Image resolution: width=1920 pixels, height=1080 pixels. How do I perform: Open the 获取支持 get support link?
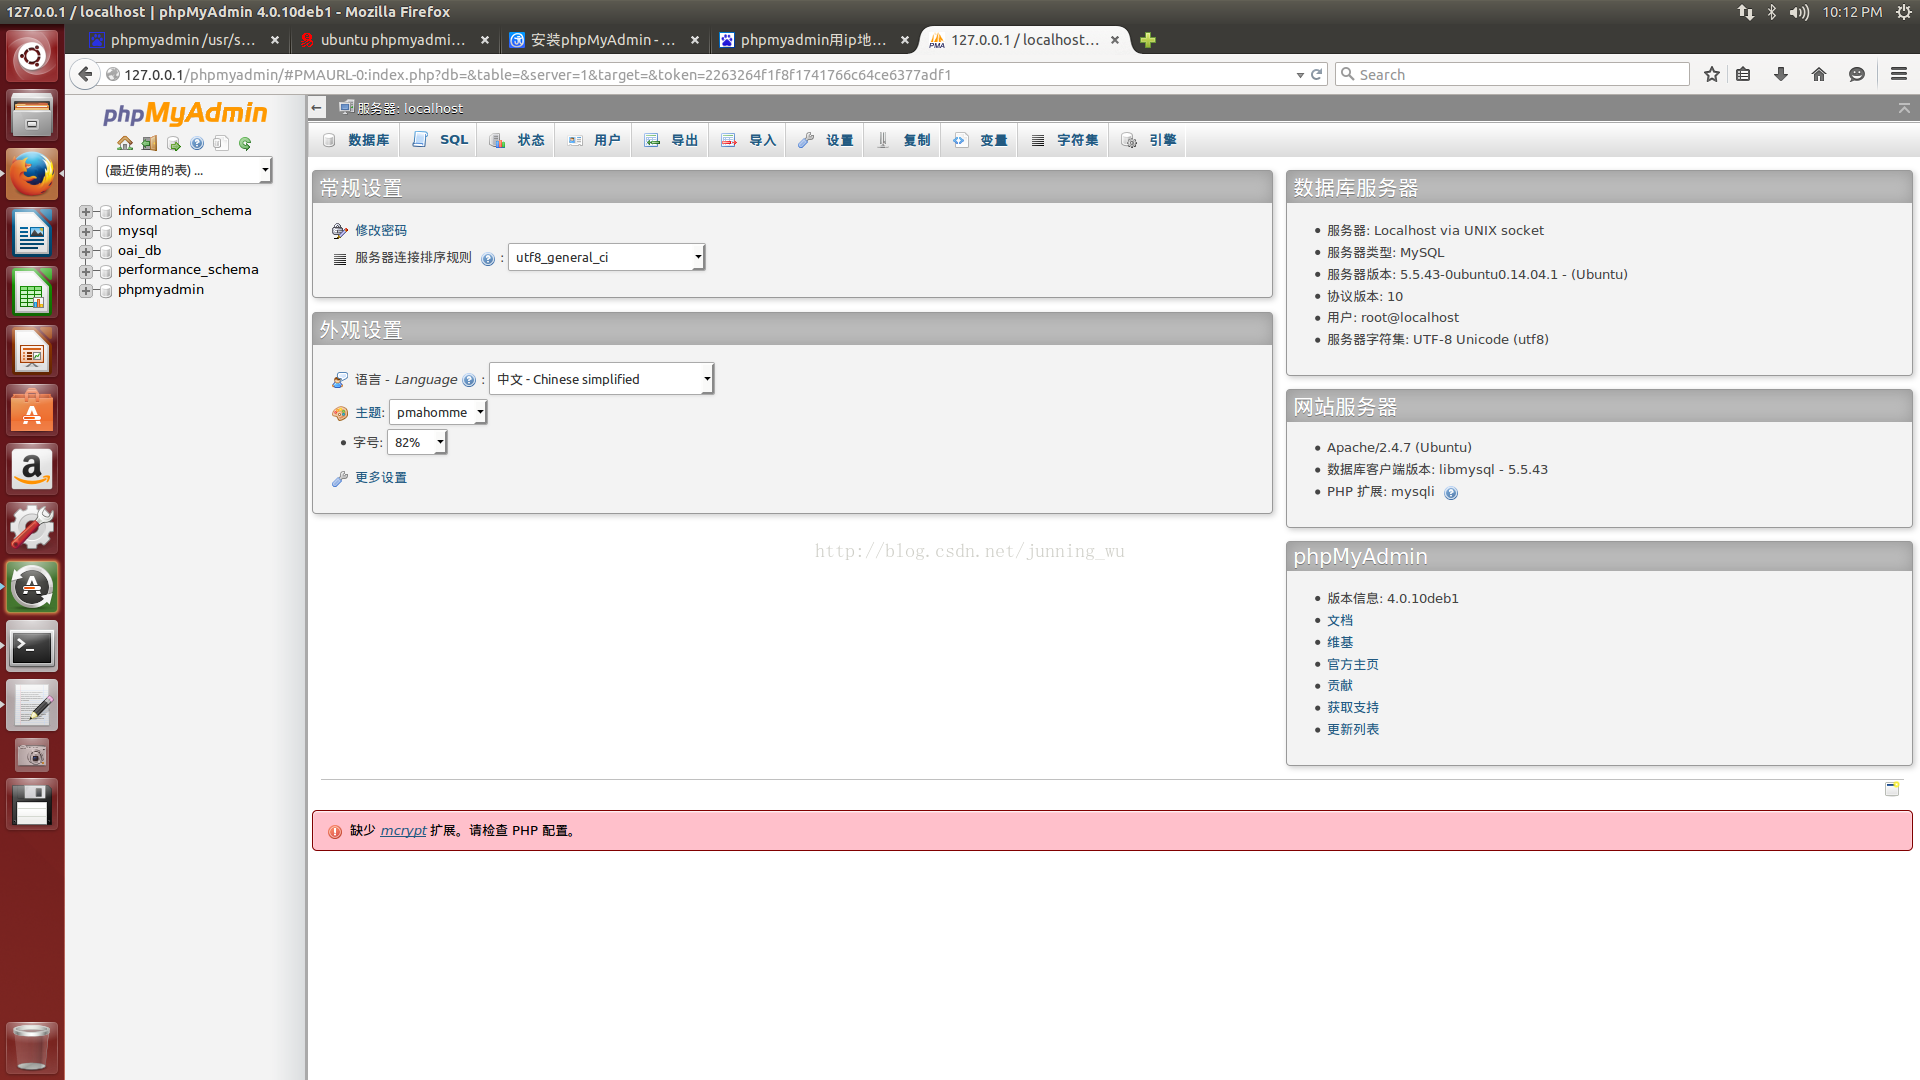(1353, 707)
